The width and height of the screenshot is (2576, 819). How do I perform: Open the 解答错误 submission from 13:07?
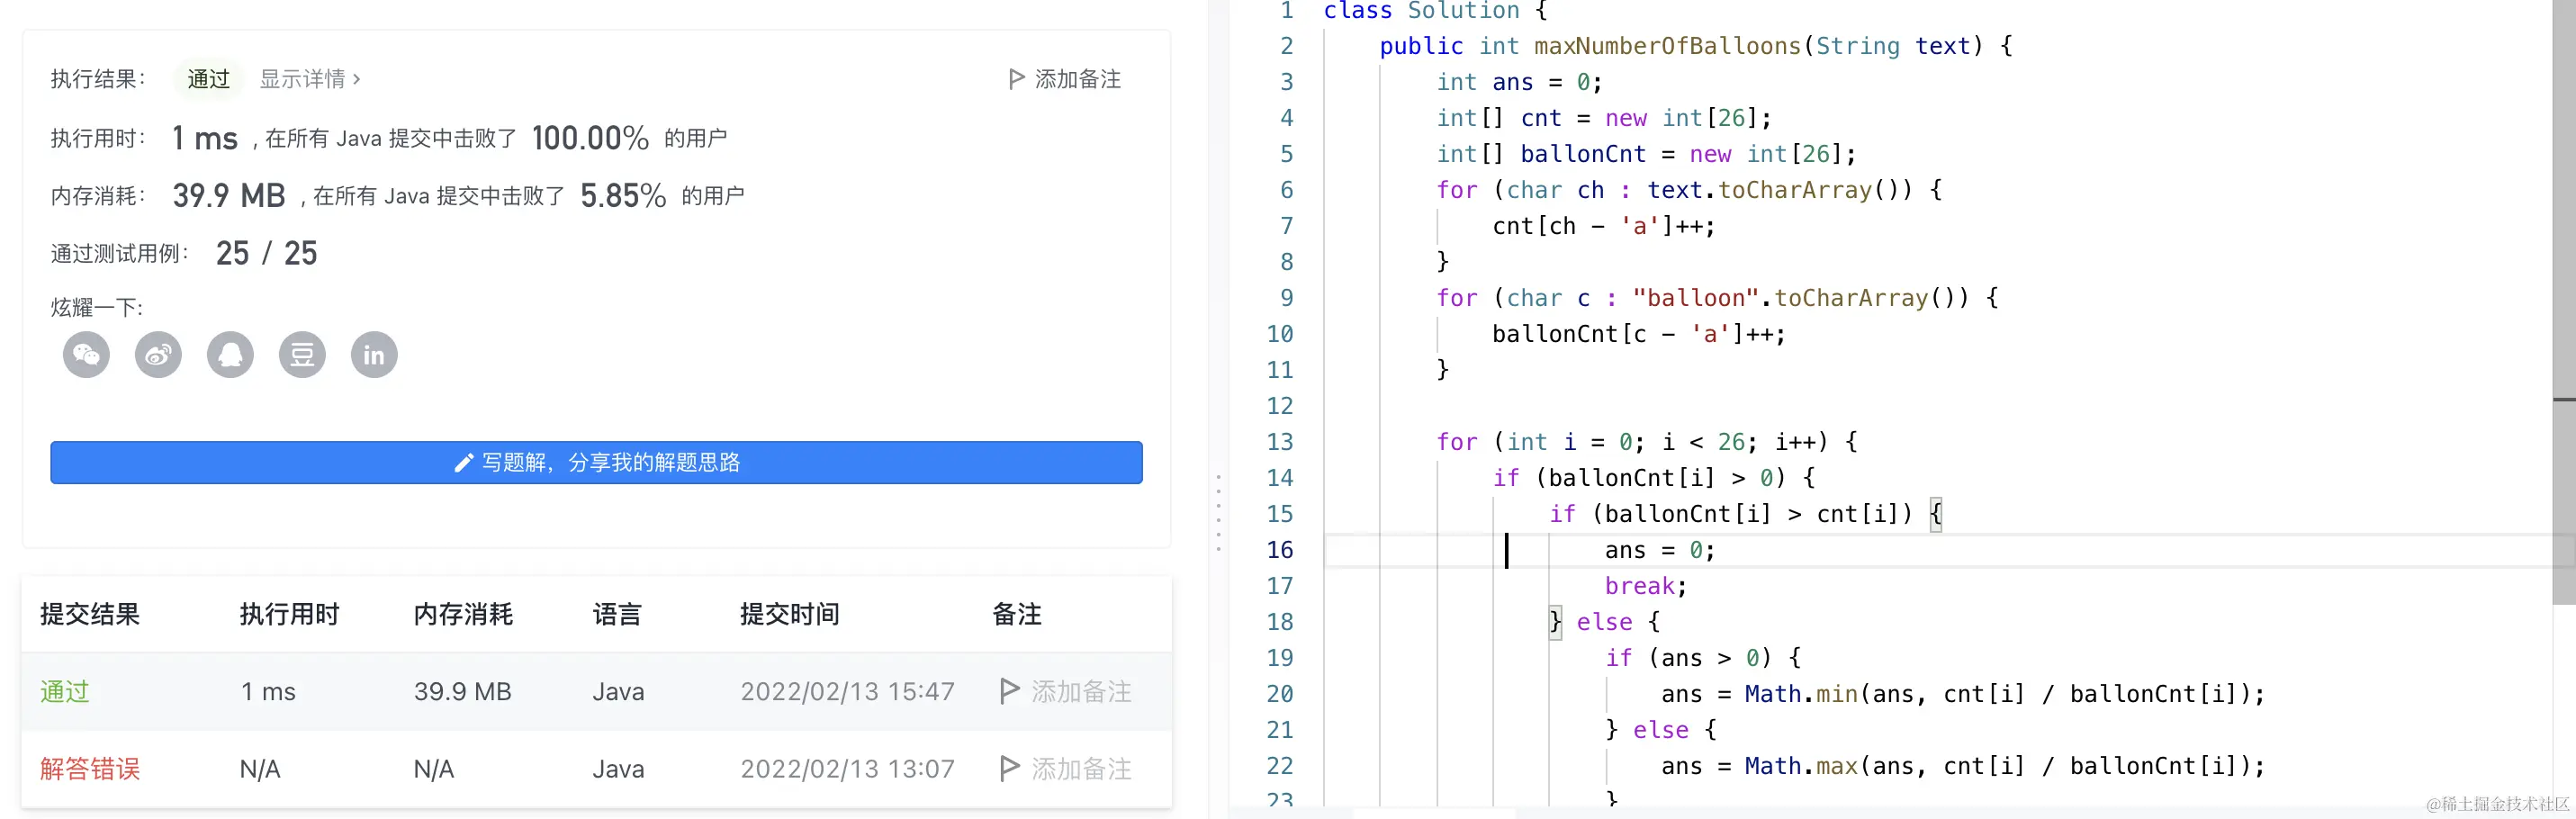click(x=90, y=768)
